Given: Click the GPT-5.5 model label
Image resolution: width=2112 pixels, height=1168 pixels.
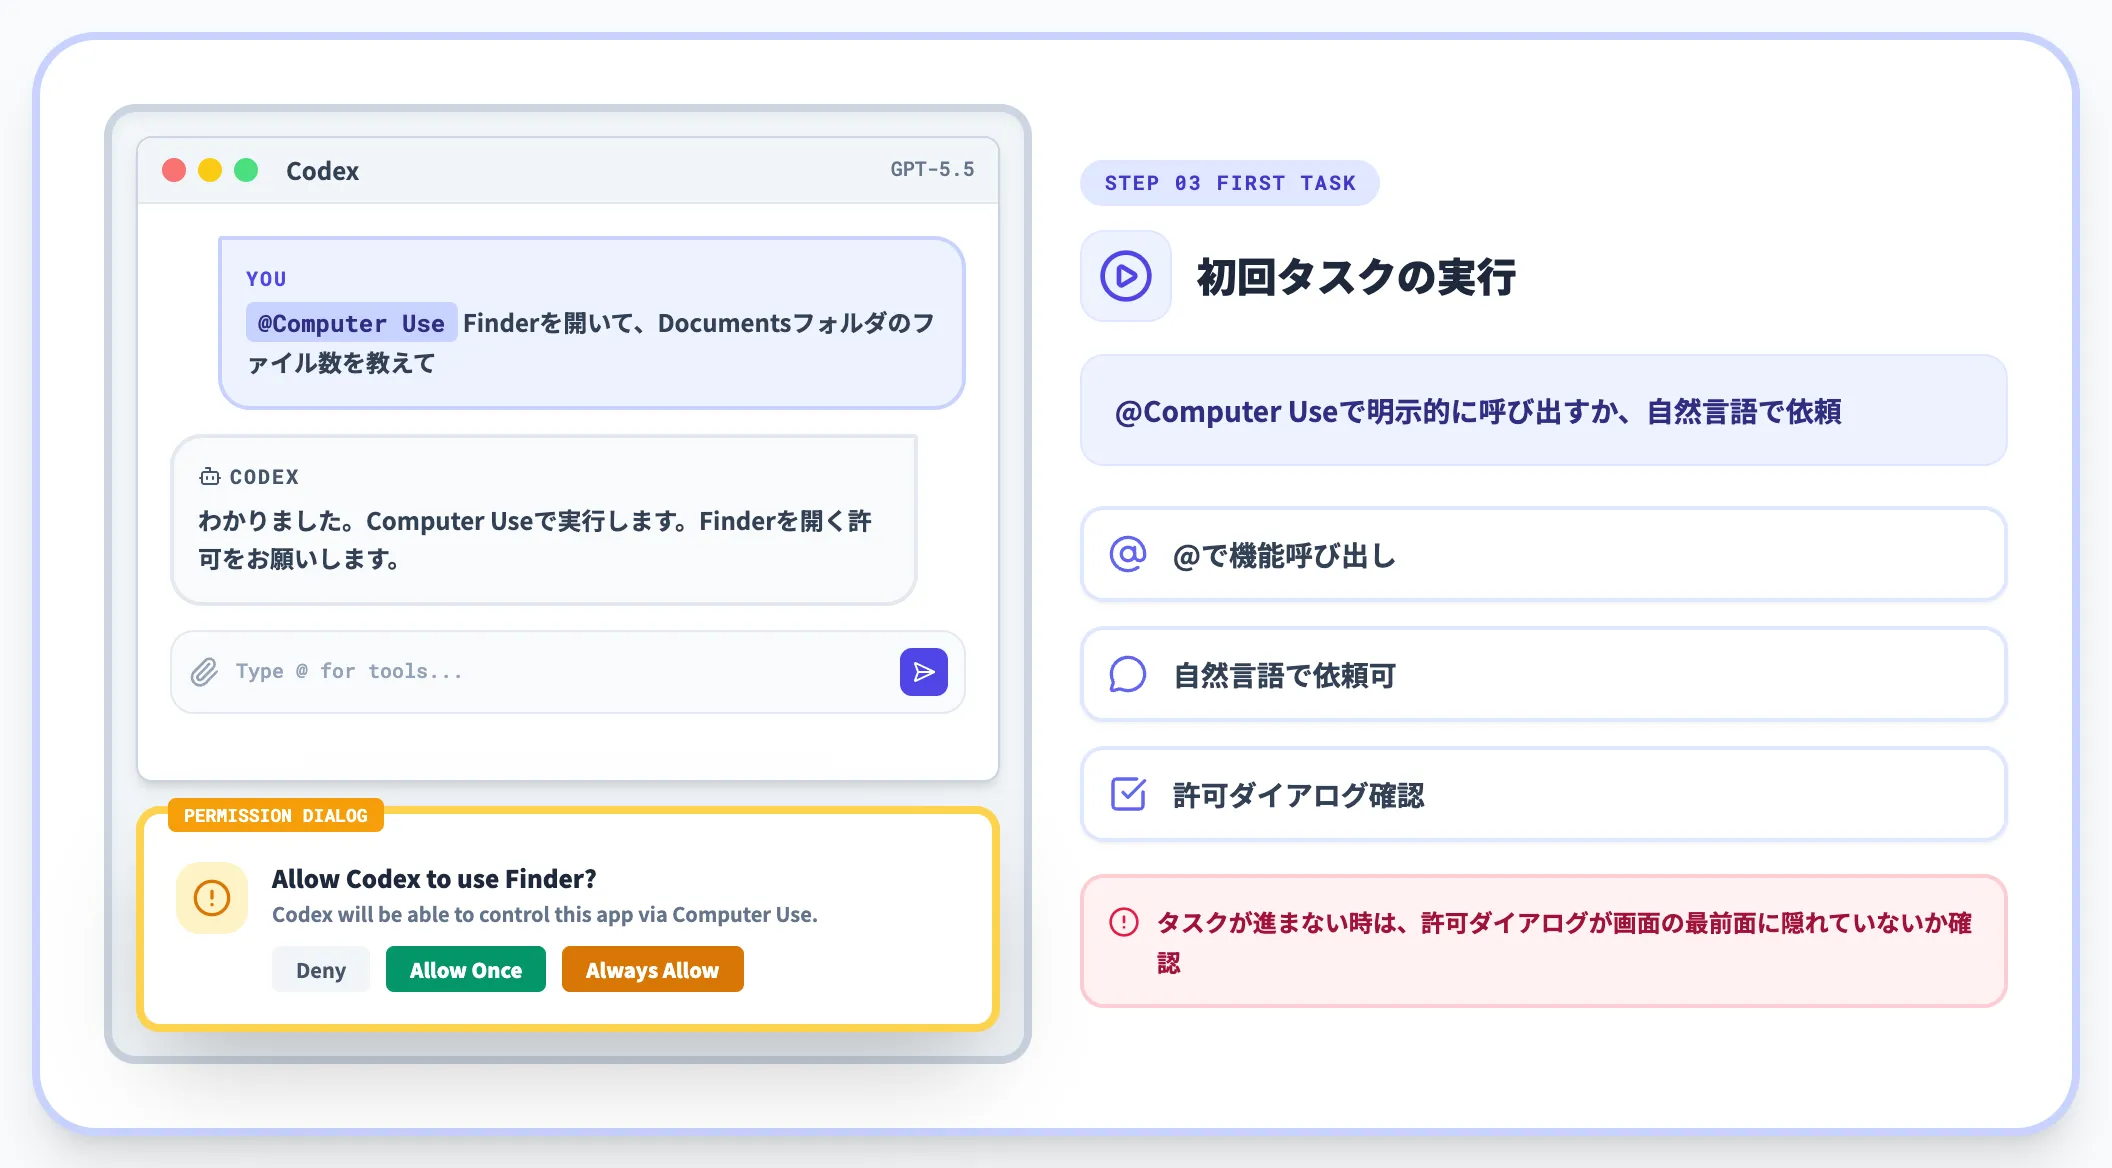Looking at the screenshot, I should coord(932,169).
